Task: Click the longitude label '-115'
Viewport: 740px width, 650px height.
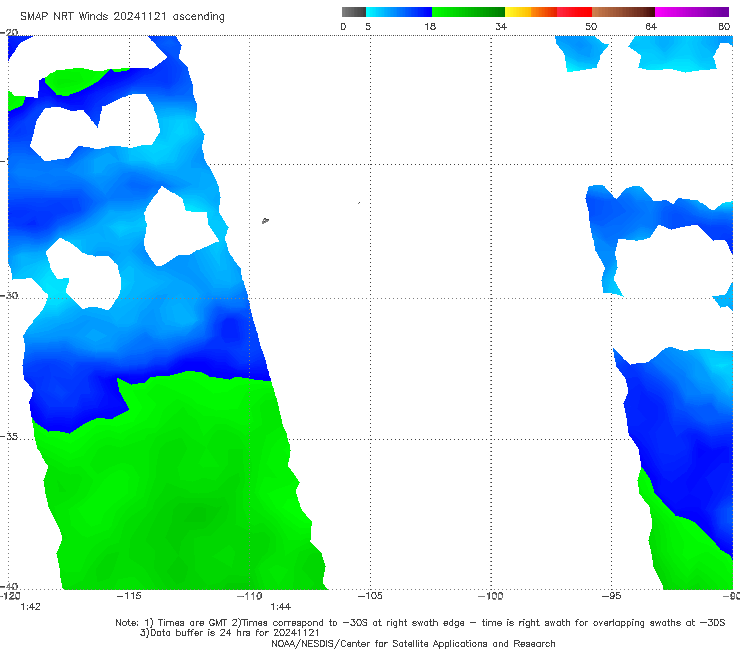Action: (129, 596)
